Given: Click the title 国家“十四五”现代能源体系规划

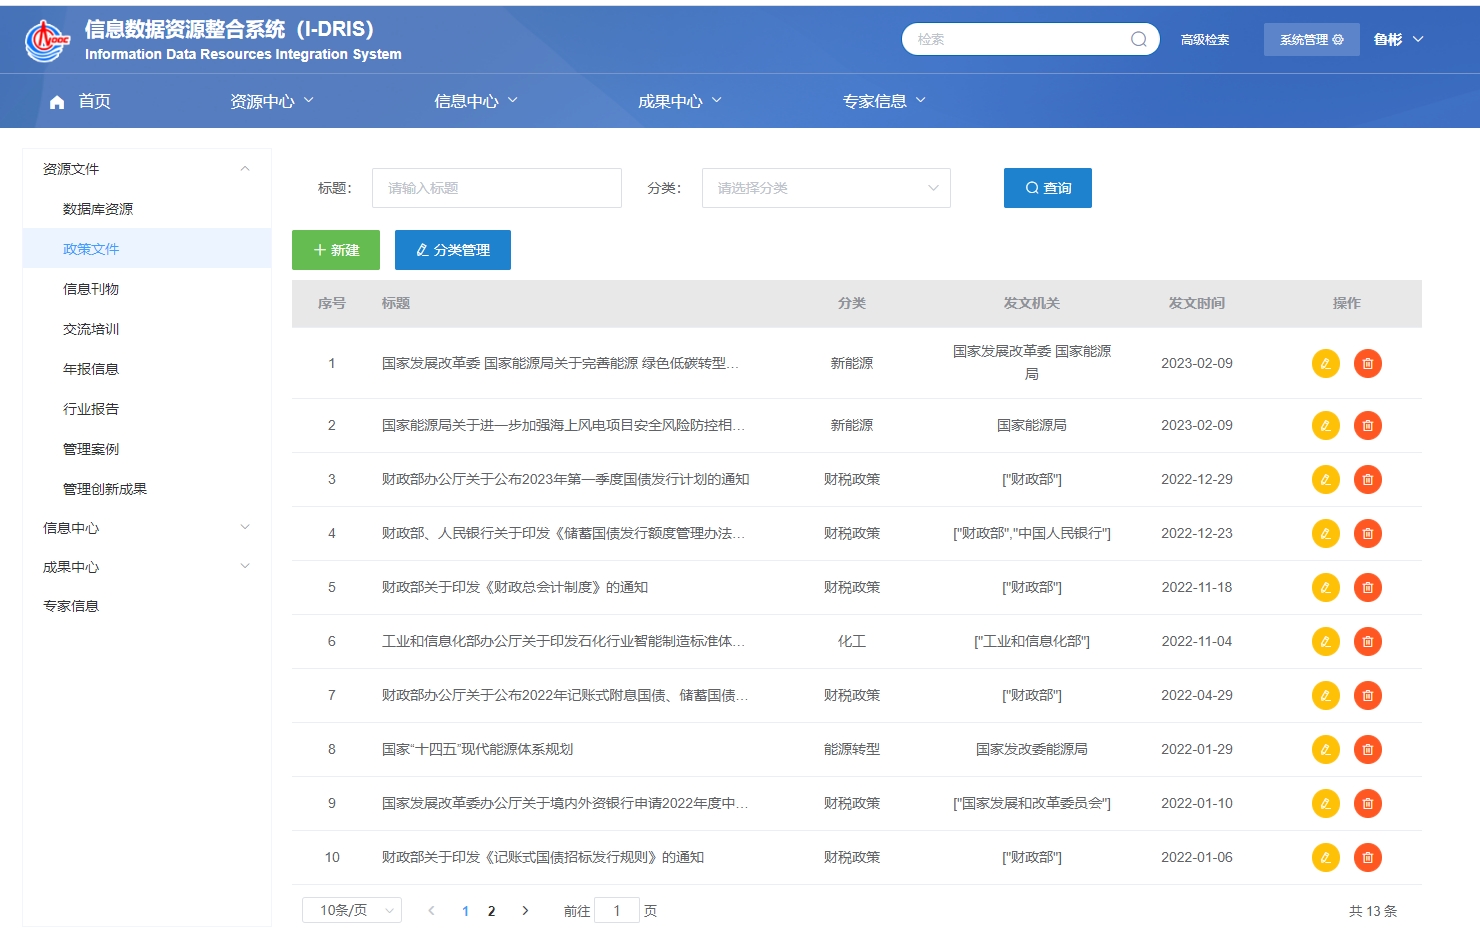Looking at the screenshot, I should click(x=477, y=749).
